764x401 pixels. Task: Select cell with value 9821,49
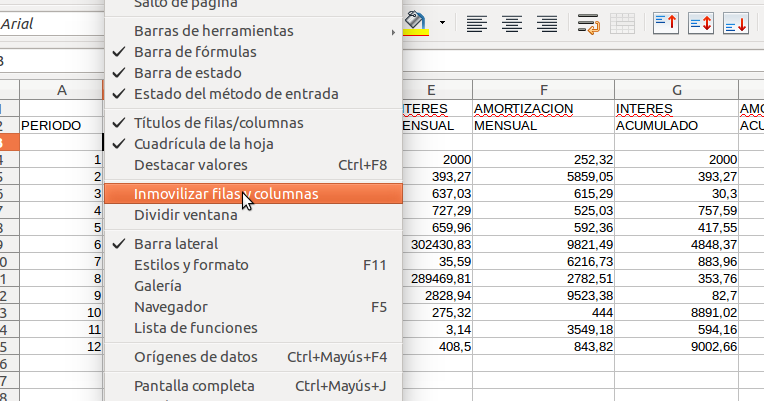pos(544,245)
